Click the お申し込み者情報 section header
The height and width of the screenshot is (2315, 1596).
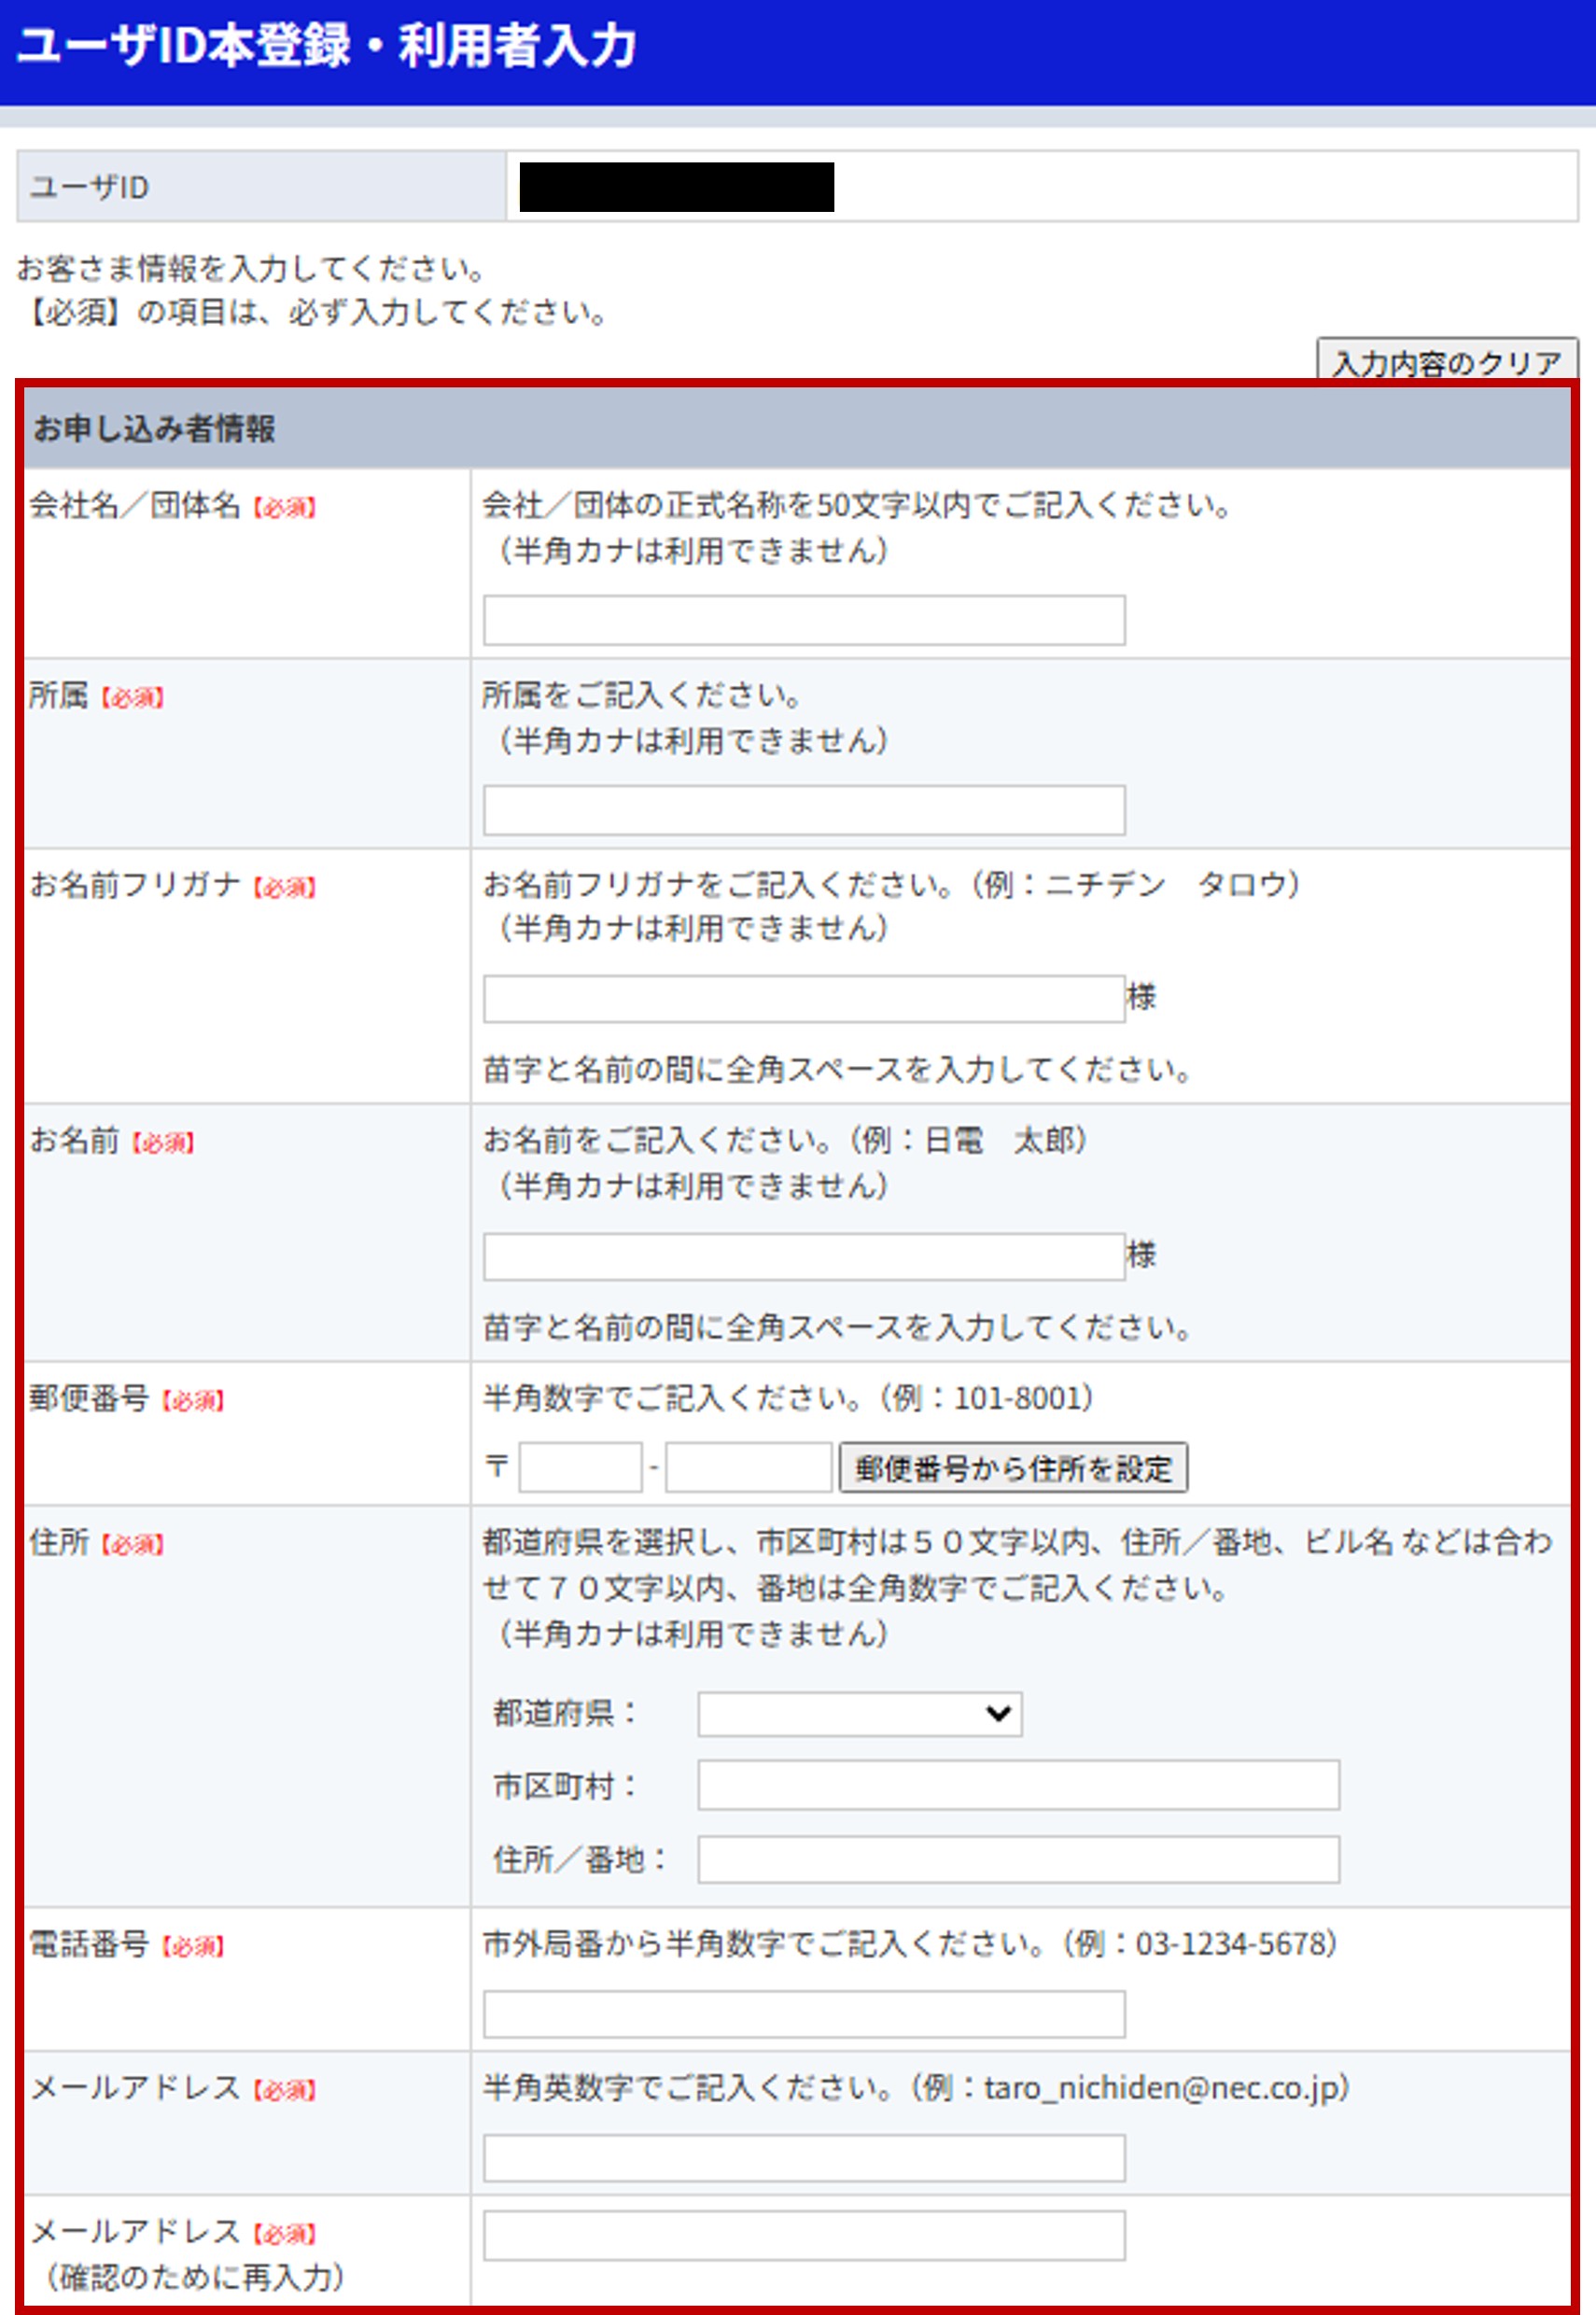[x=154, y=429]
